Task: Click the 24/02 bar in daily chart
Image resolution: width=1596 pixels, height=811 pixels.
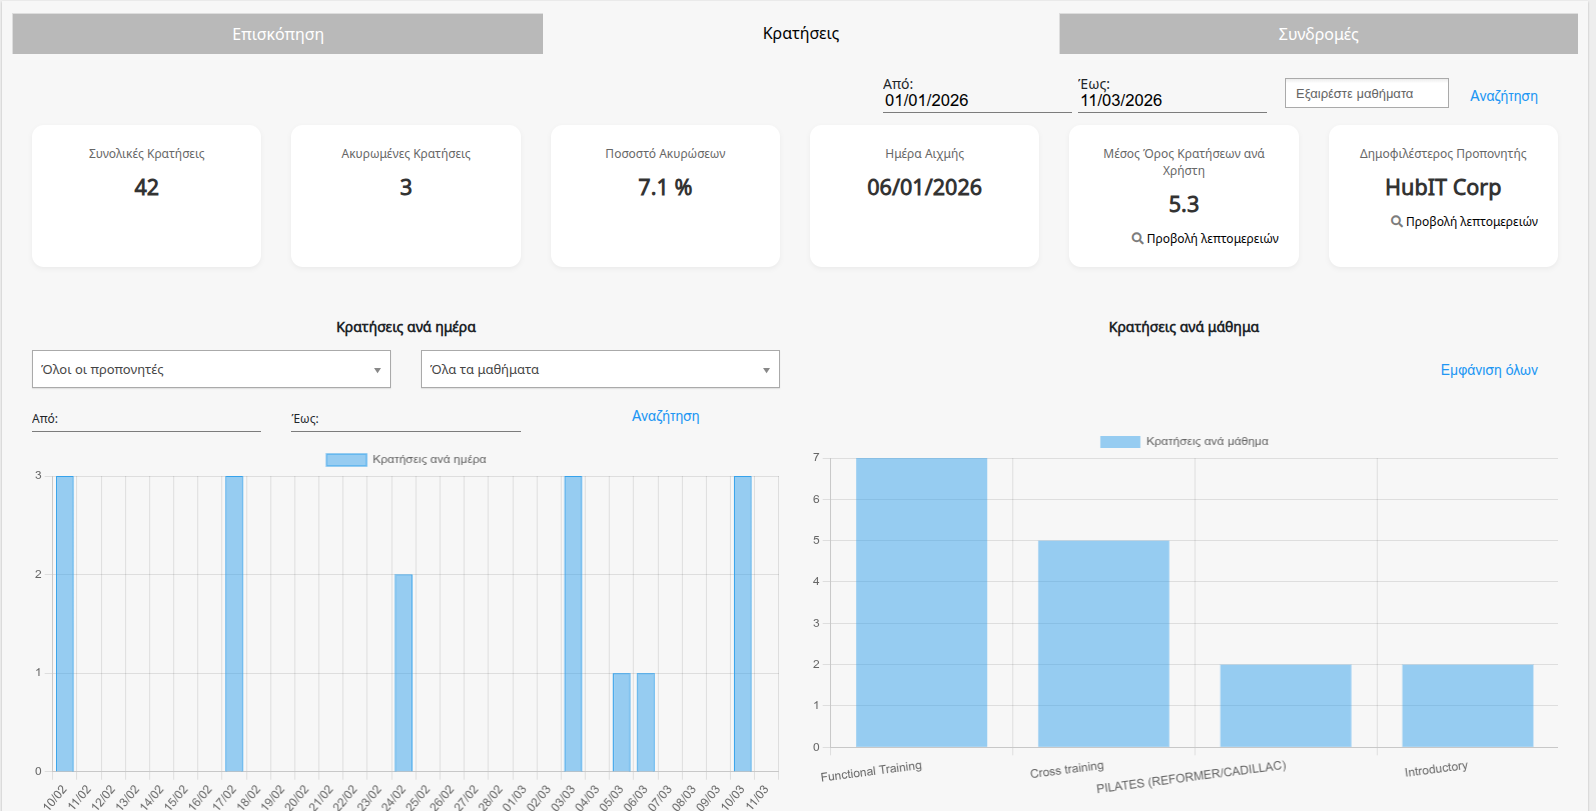Action: (403, 672)
